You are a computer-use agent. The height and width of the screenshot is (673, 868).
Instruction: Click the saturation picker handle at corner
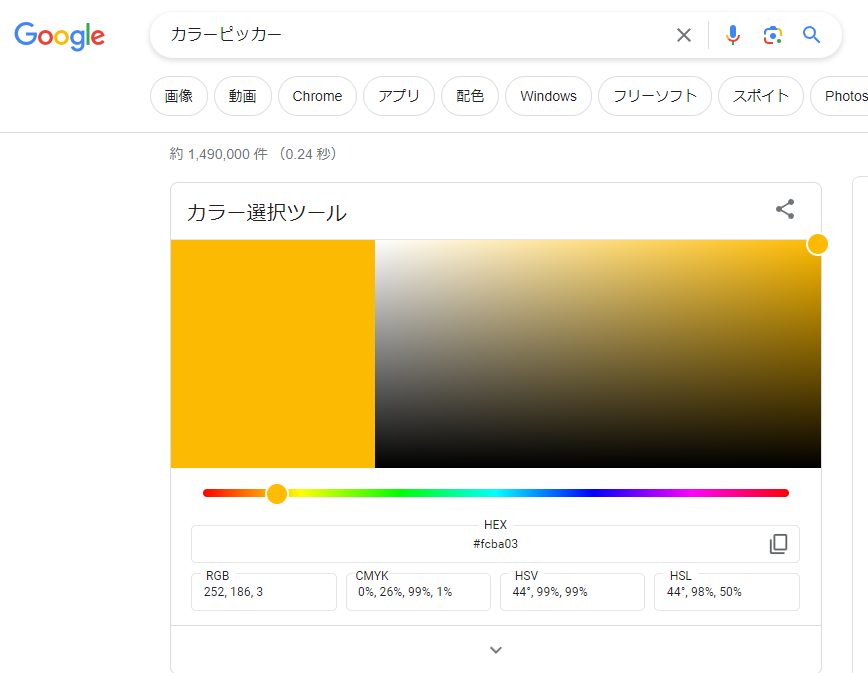[817, 244]
